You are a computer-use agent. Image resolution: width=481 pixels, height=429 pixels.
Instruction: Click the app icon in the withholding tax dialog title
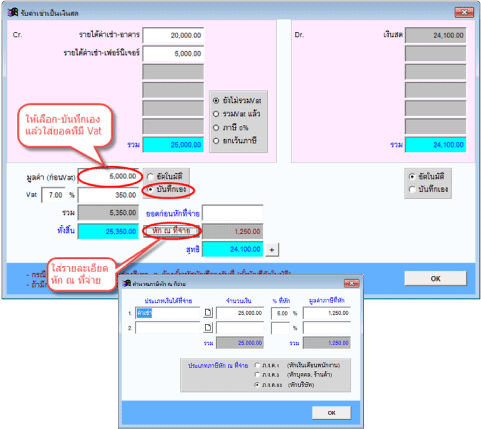pyautogui.click(x=127, y=284)
